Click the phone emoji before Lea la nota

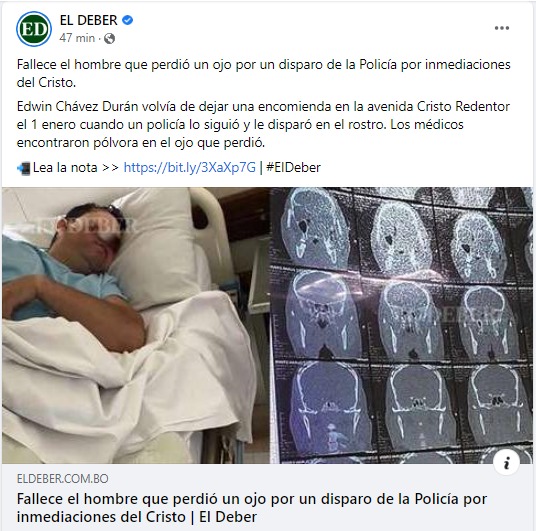pyautogui.click(x=24, y=168)
